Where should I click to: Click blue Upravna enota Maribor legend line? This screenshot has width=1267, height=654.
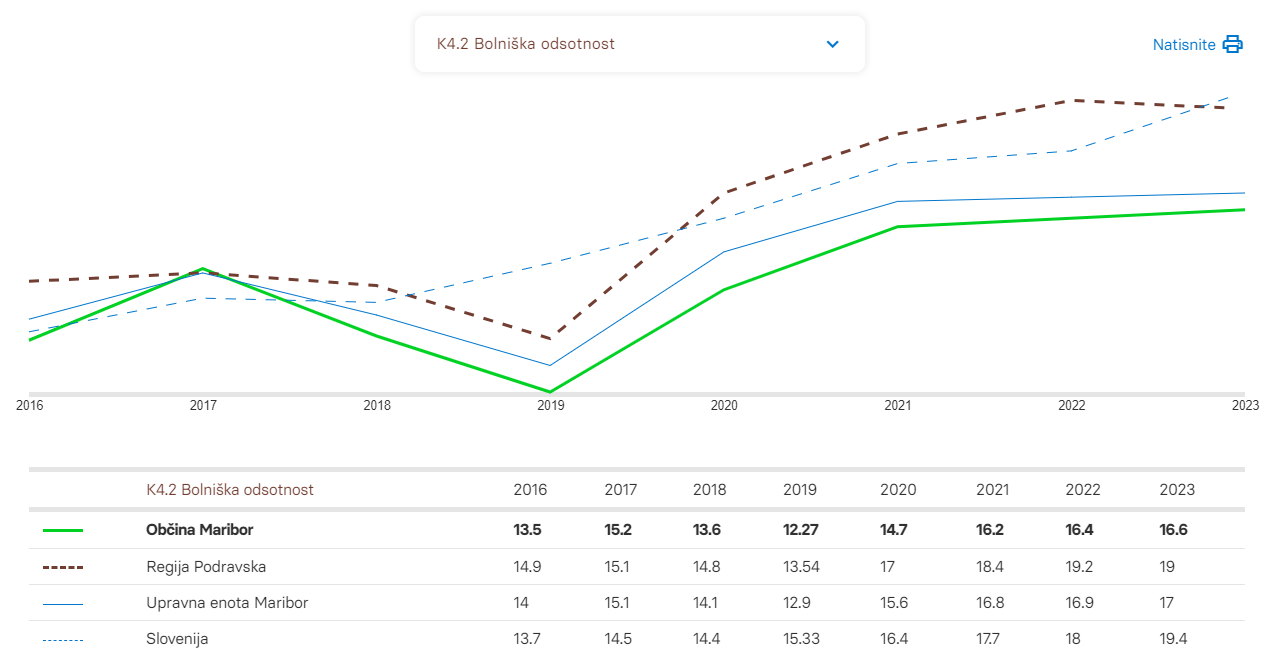63,603
